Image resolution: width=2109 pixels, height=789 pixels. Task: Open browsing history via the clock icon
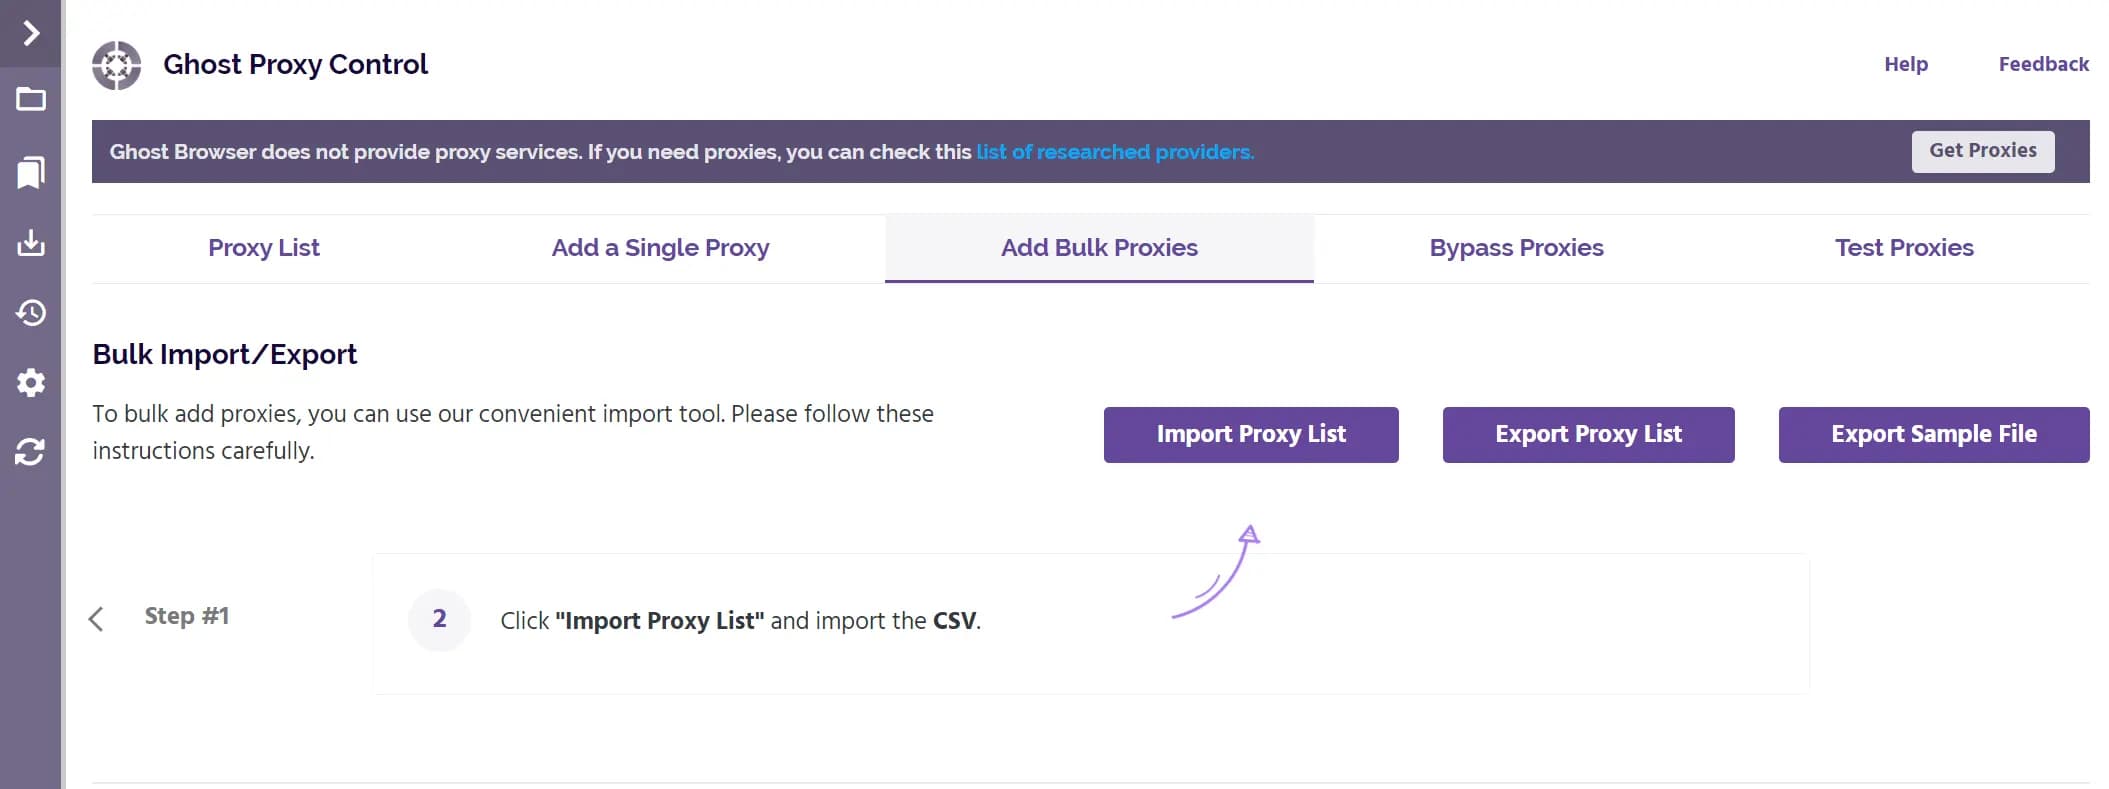(31, 313)
